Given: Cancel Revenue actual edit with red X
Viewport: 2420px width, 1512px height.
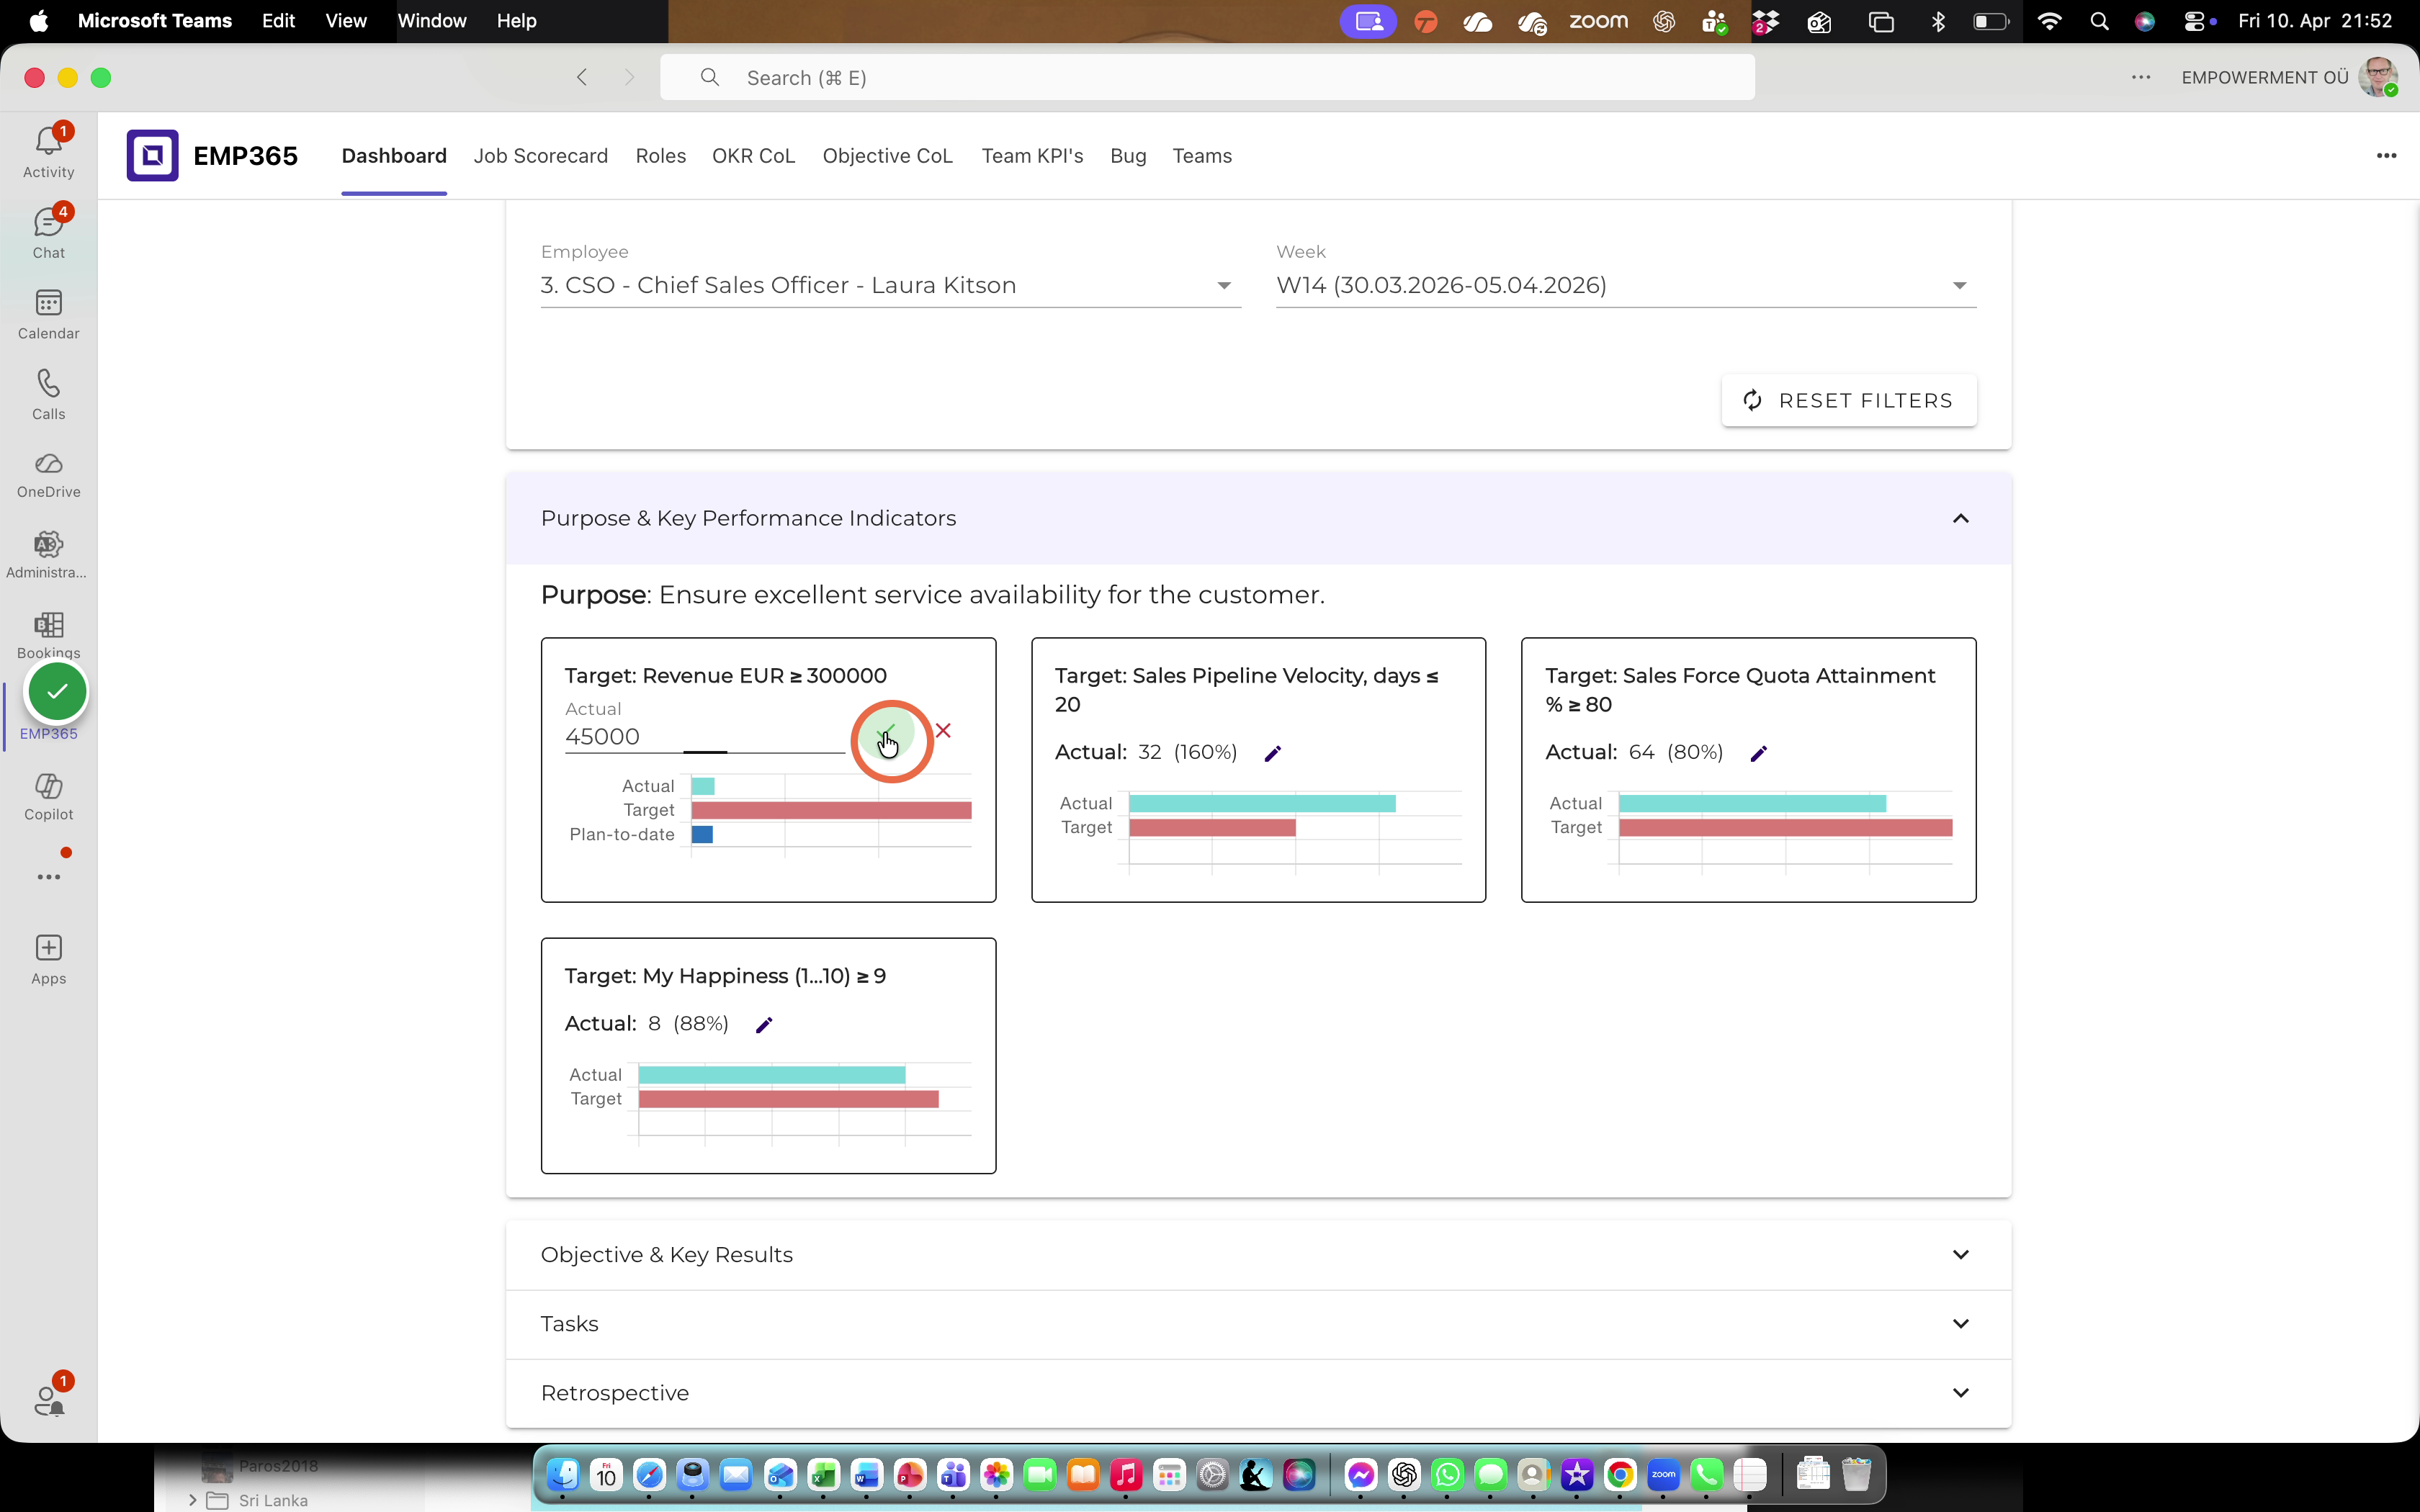Looking at the screenshot, I should pyautogui.click(x=943, y=731).
